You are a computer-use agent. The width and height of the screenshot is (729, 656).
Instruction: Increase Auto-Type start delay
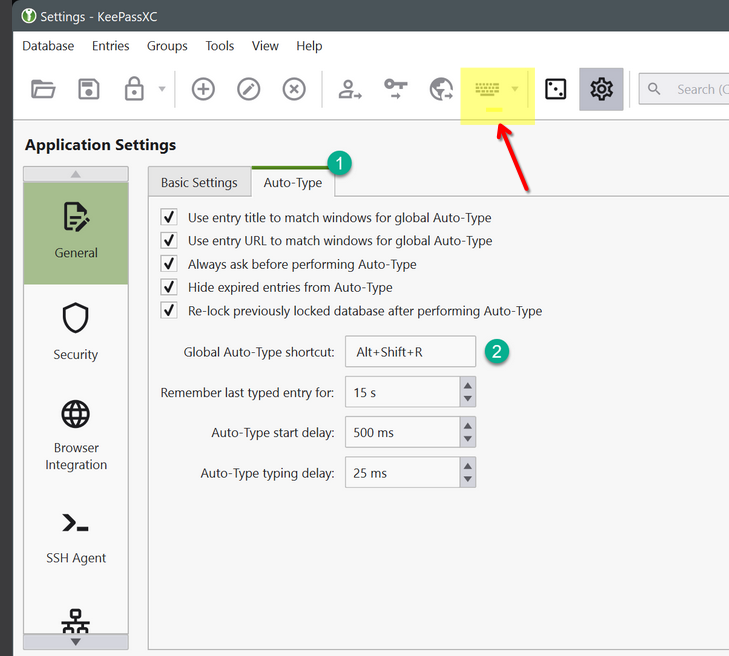[x=468, y=426]
